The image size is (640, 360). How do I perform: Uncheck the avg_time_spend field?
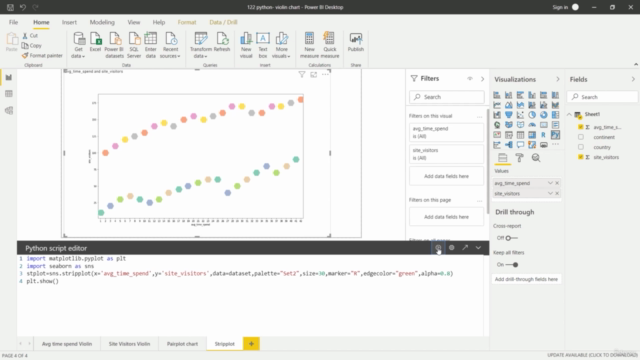[580, 127]
